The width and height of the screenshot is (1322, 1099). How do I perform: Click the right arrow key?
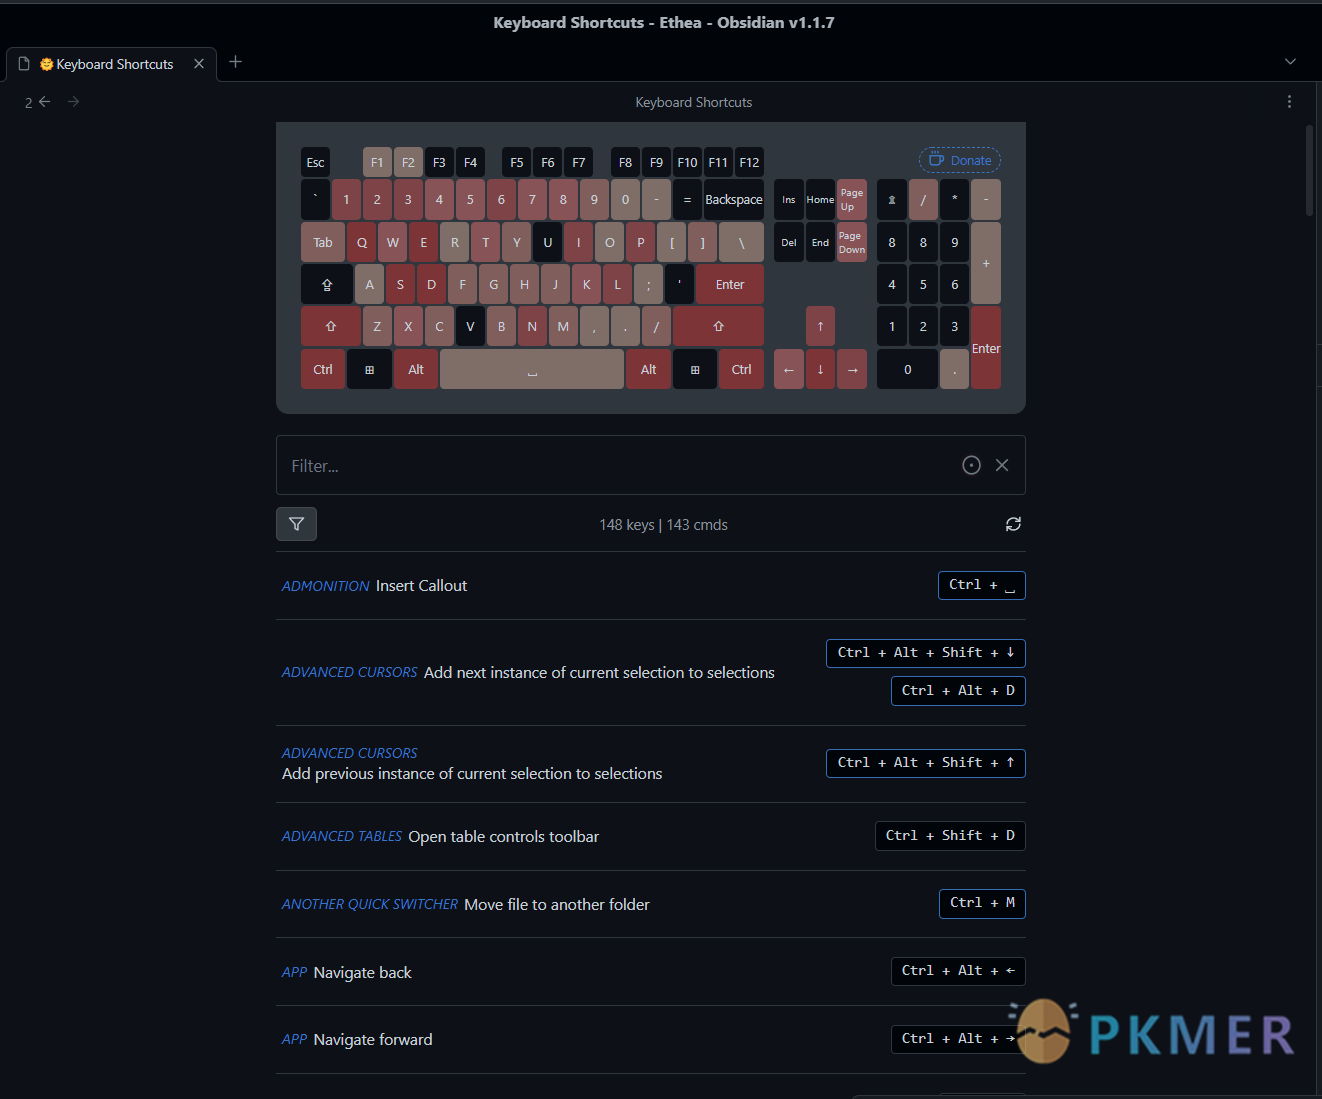852,369
